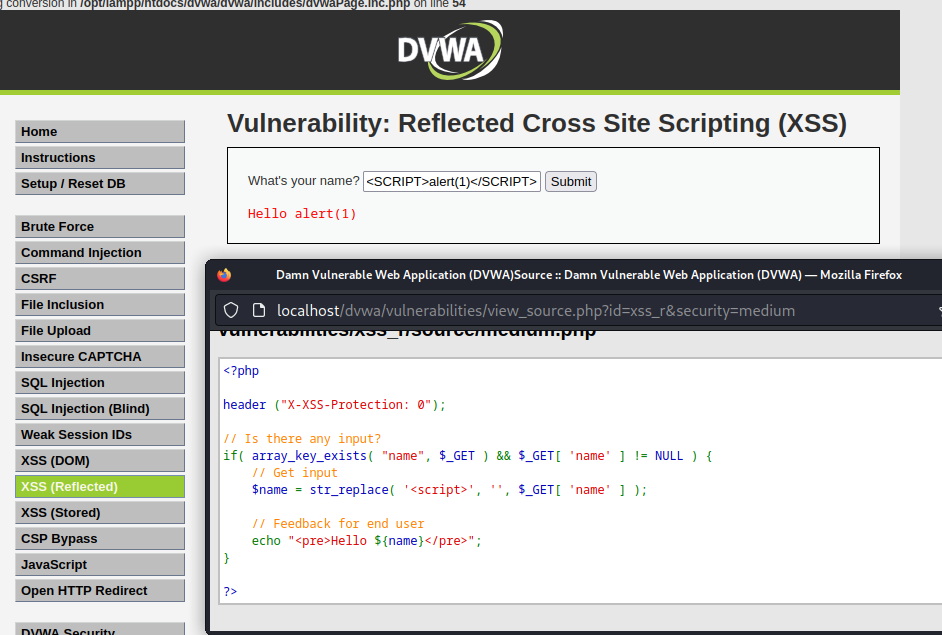Click the 'Hello alert(1)' output text
This screenshot has width=942, height=635.
pyautogui.click(x=302, y=214)
